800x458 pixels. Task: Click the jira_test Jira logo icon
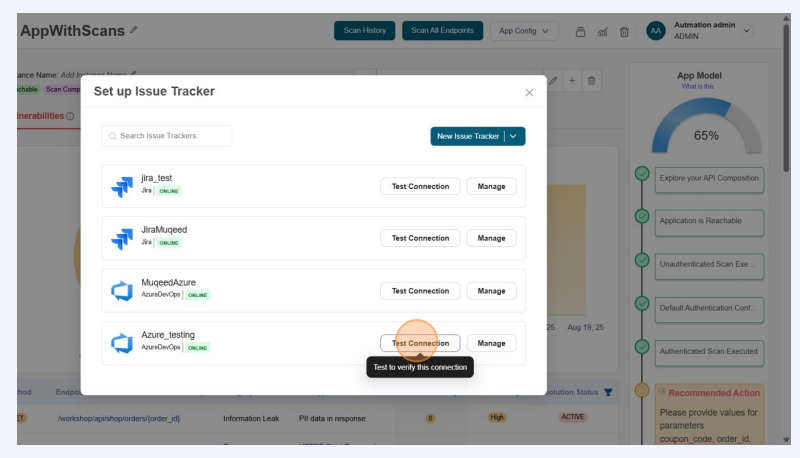[x=122, y=187]
